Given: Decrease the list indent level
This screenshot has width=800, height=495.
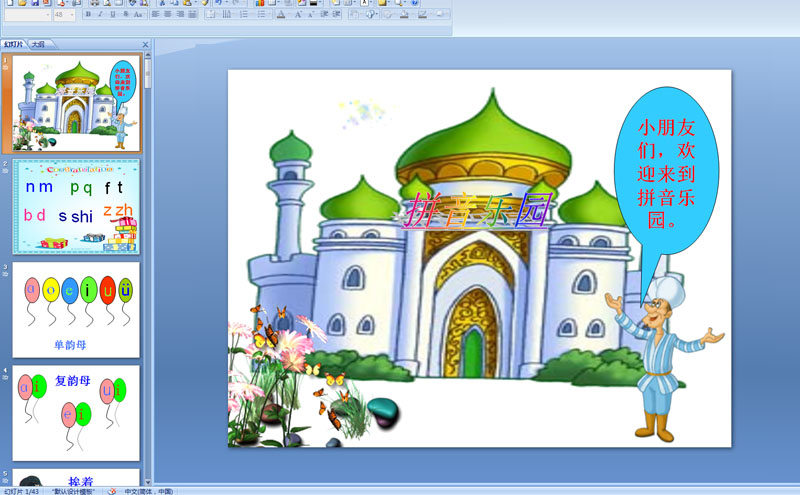Looking at the screenshot, I should point(324,14).
